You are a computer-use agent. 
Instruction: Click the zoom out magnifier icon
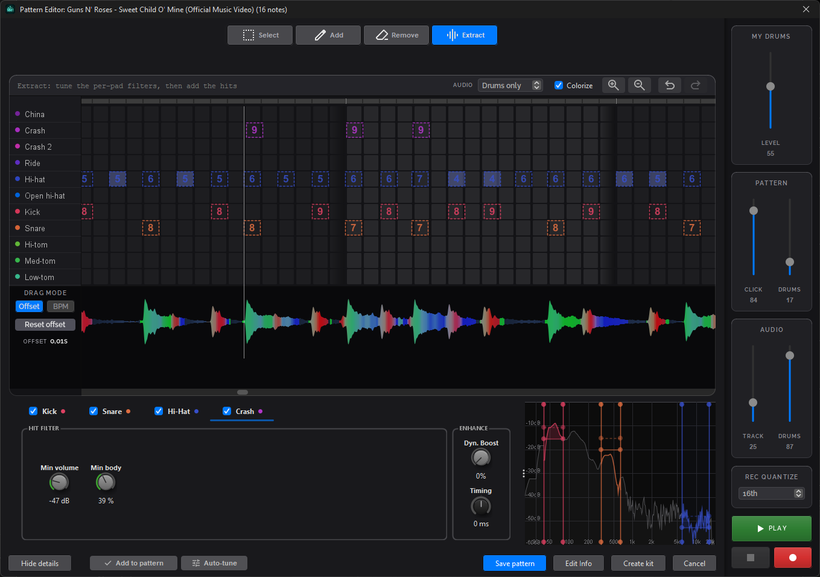pos(639,85)
